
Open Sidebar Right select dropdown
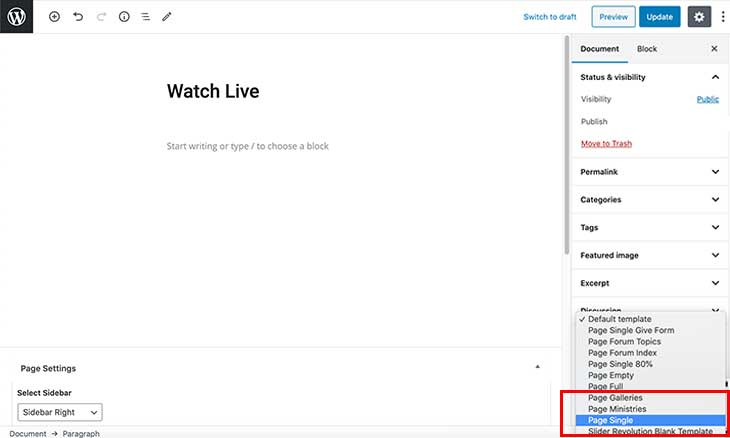pos(60,412)
